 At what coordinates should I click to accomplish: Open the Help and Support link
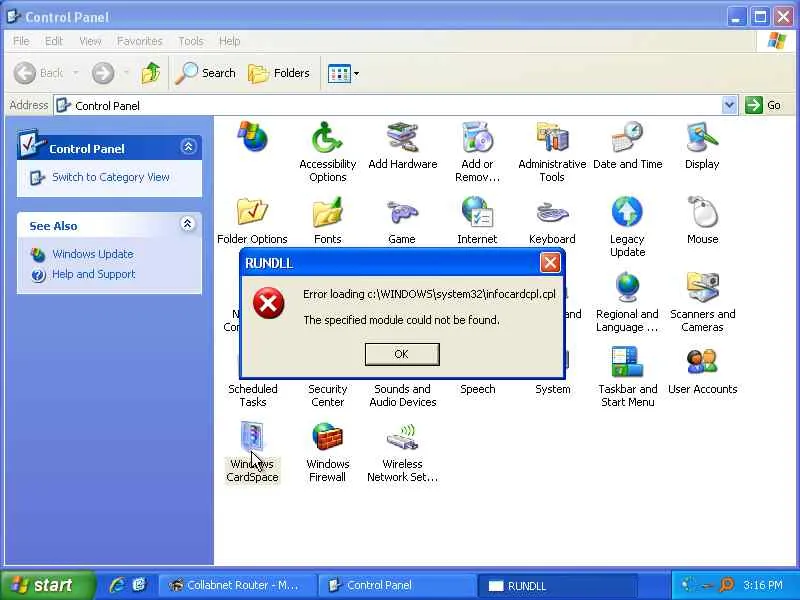coord(94,274)
